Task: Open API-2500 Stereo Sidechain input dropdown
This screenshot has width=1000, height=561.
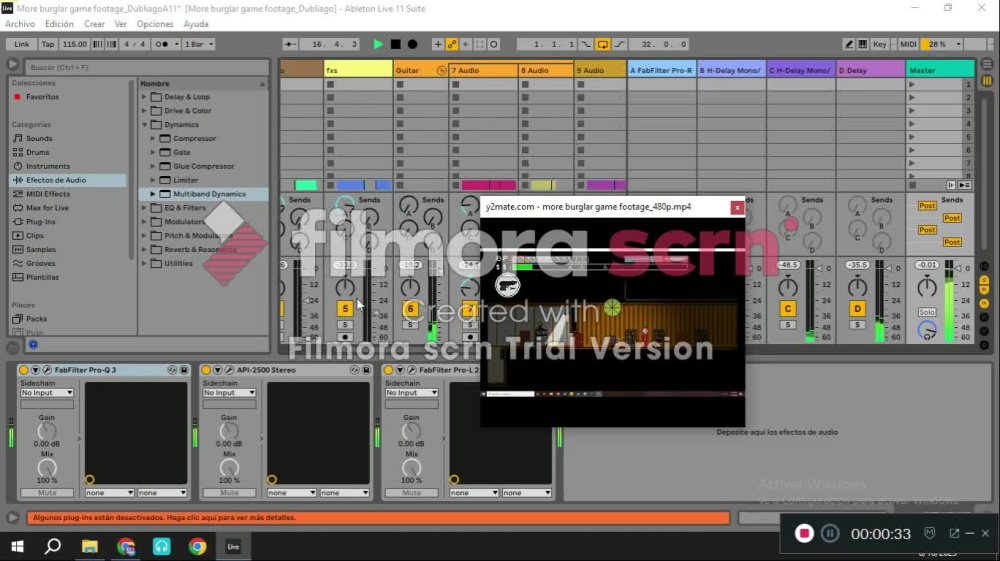Action: (x=229, y=393)
